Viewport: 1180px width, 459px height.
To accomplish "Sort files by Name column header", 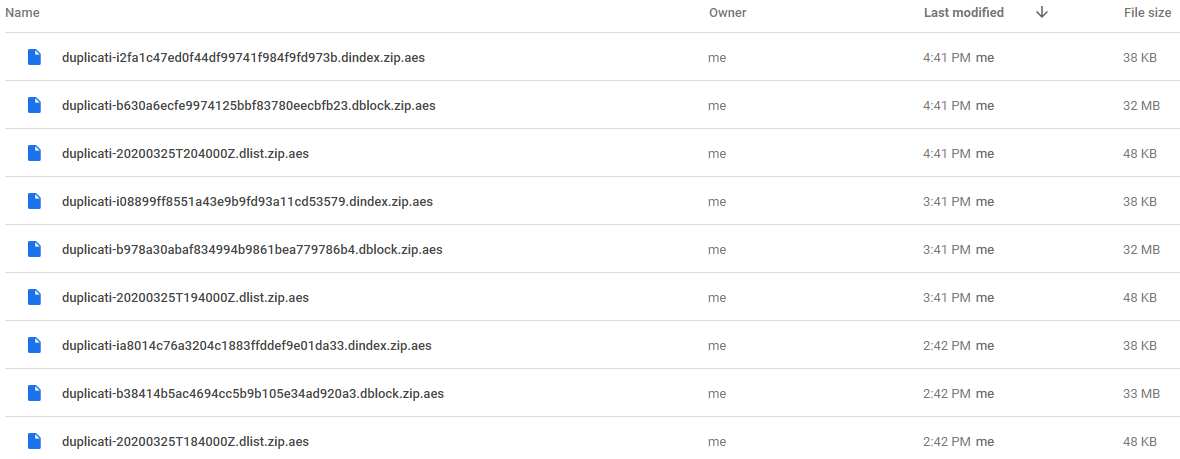I will pos(23,13).
